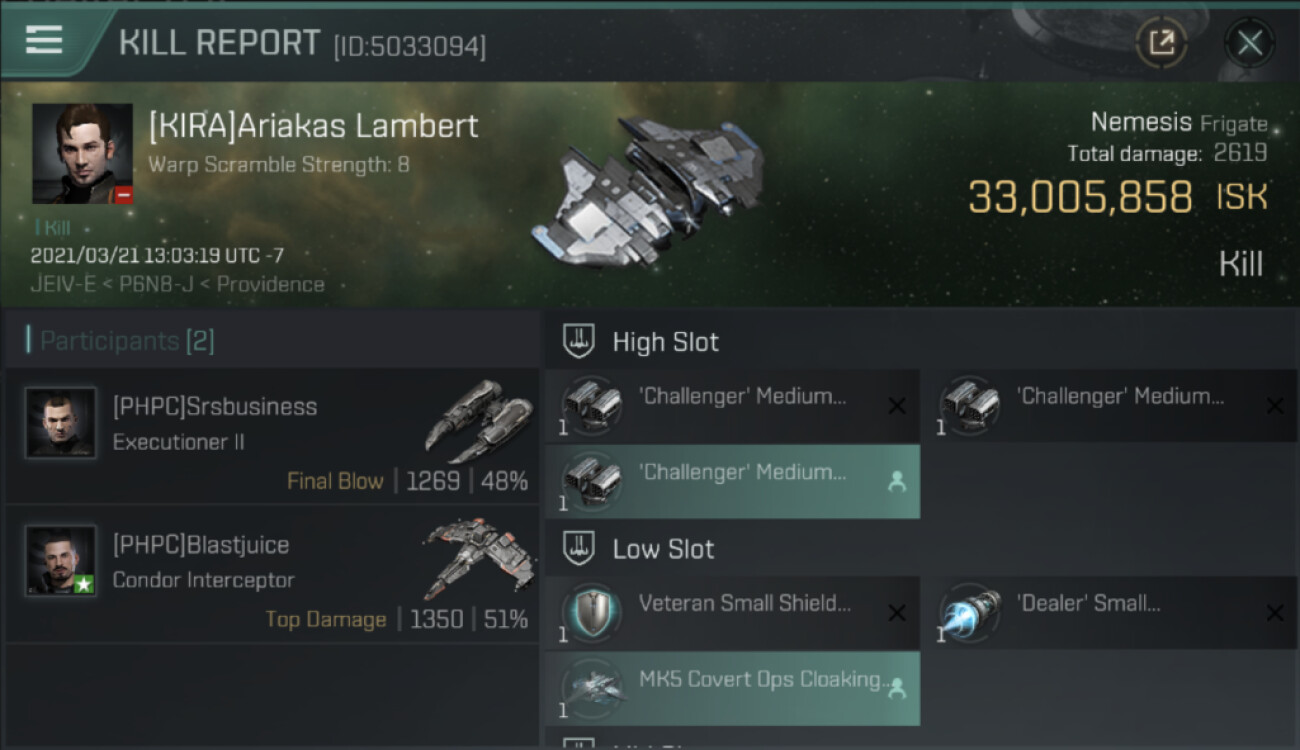
Task: Select the highlighted 'Challenger' Medium module
Action: [x=732, y=481]
